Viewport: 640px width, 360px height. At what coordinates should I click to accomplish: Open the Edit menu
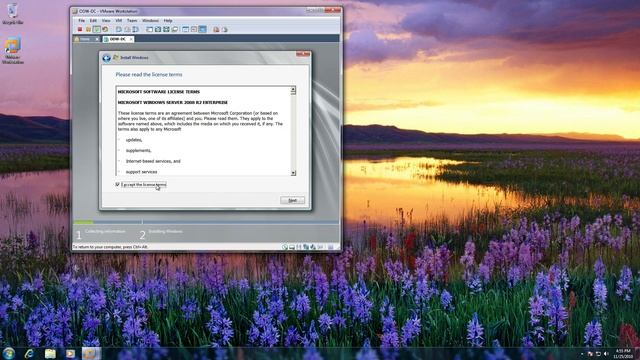[x=93, y=20]
